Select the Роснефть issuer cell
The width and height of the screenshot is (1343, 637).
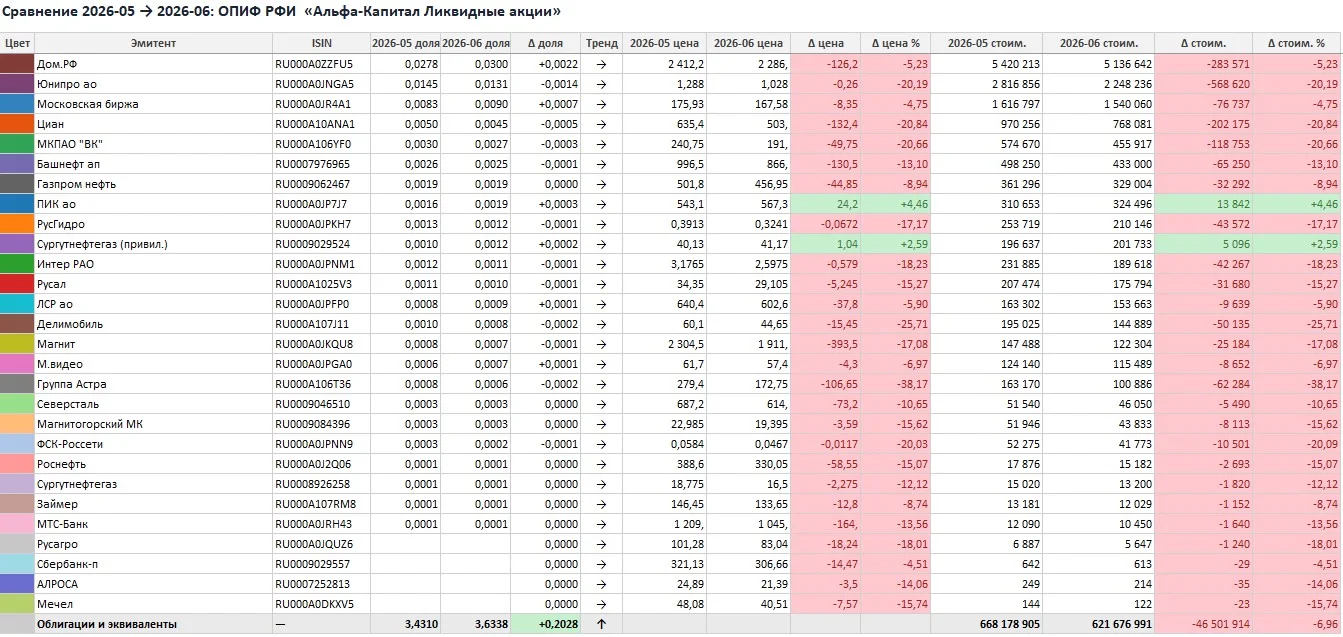pos(153,464)
